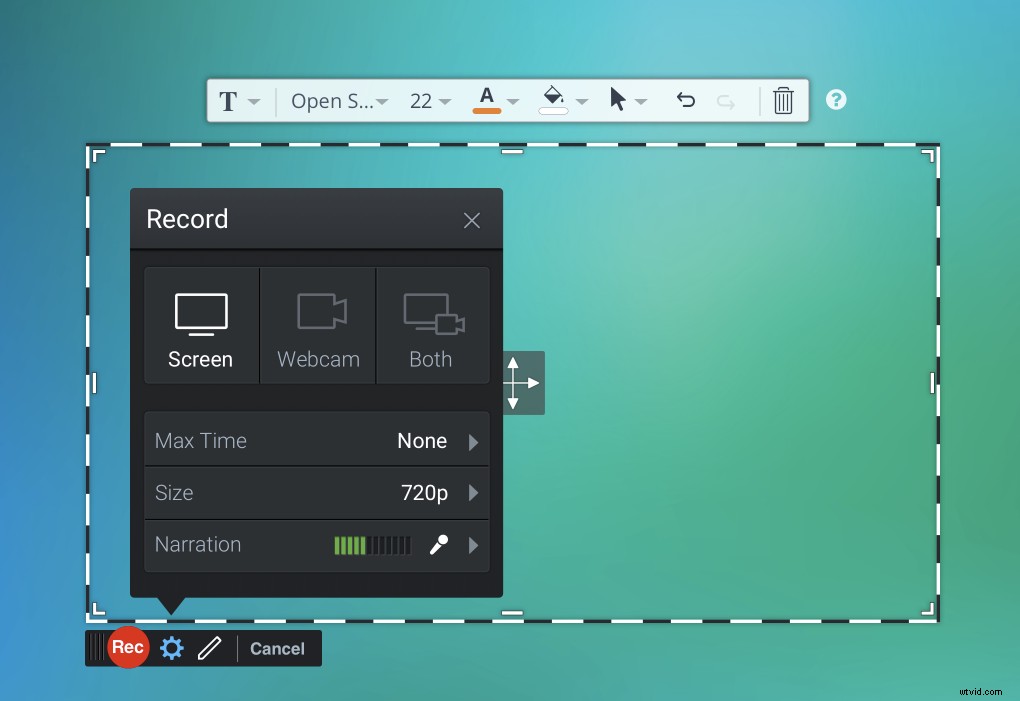The height and width of the screenshot is (701, 1020).
Task: Expand the Max Time options
Action: pos(316,440)
